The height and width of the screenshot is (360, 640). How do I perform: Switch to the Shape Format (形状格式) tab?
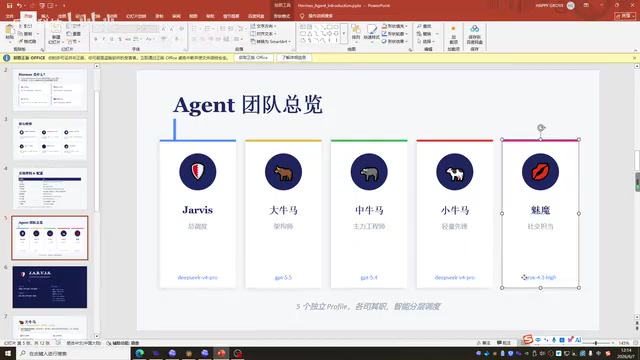pyautogui.click(x=282, y=16)
